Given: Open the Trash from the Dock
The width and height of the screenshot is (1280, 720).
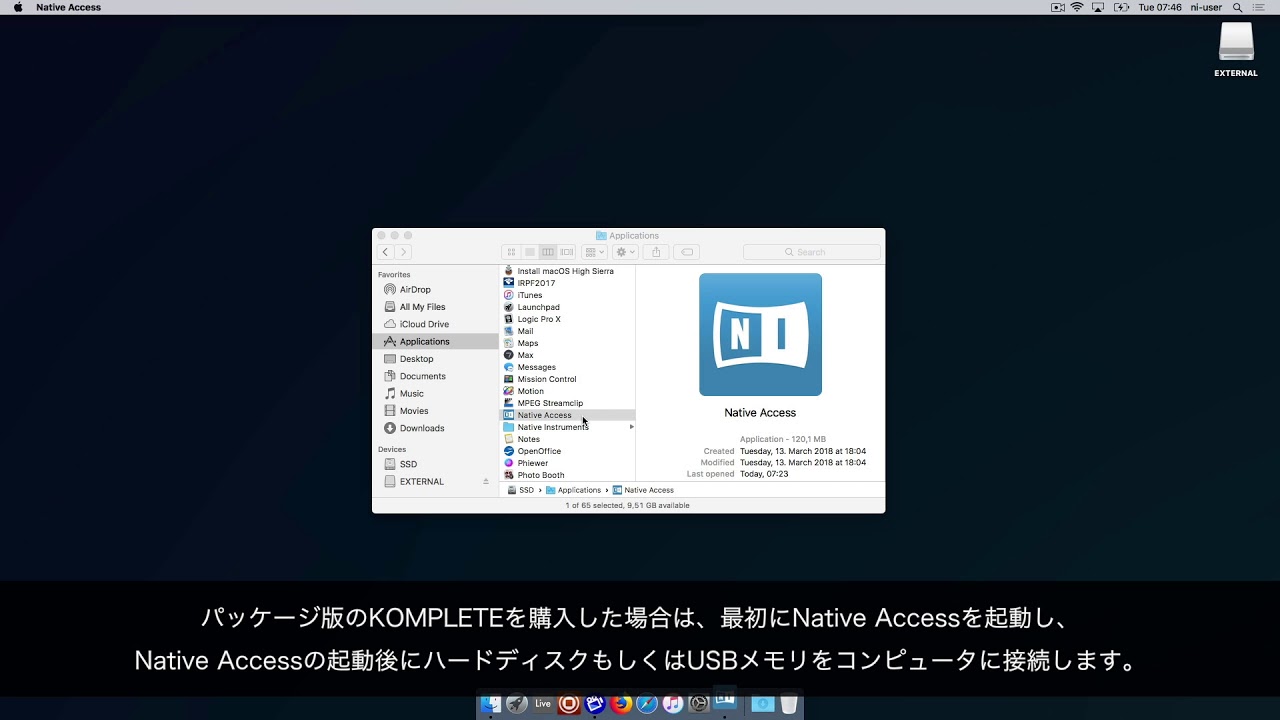Looking at the screenshot, I should (x=789, y=704).
